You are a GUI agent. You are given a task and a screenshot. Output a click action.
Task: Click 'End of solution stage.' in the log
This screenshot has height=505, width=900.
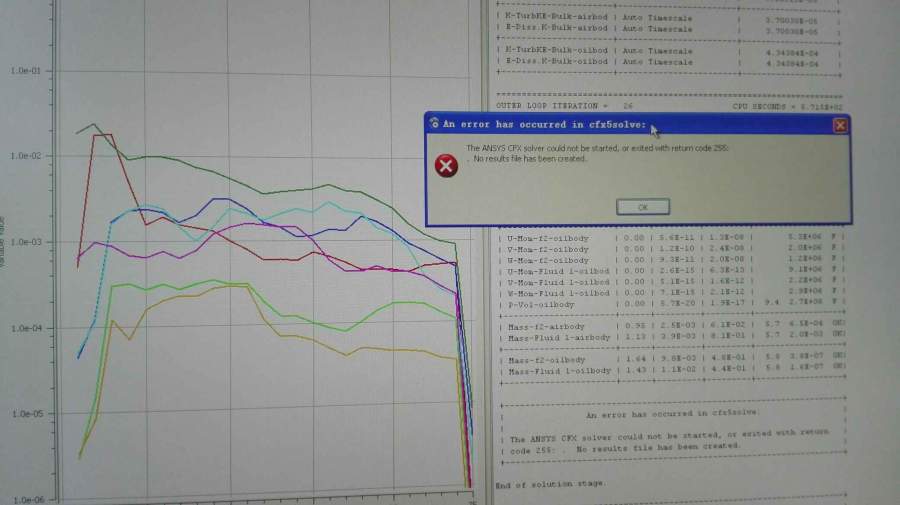(549, 484)
